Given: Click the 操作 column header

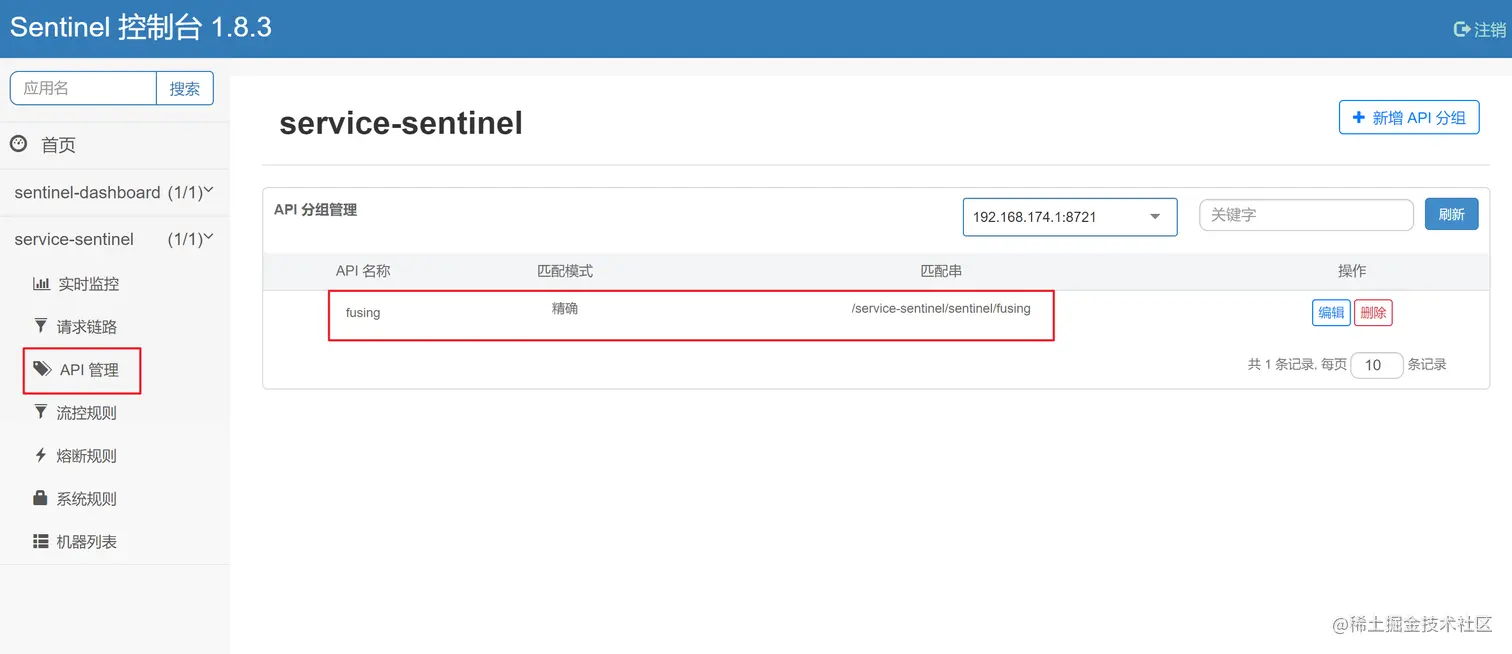Looking at the screenshot, I should coord(1352,271).
